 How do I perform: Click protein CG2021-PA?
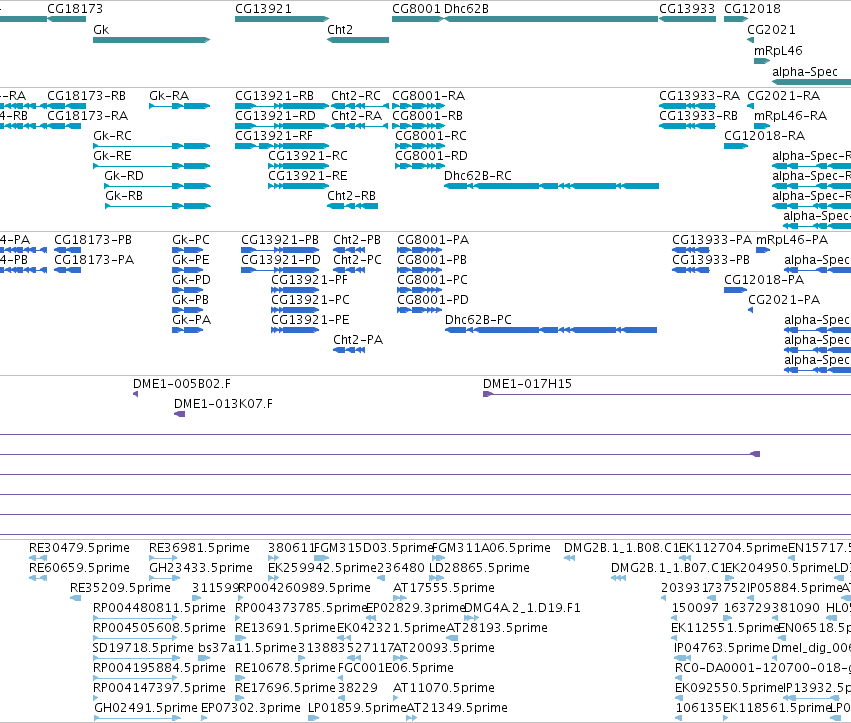(751, 310)
